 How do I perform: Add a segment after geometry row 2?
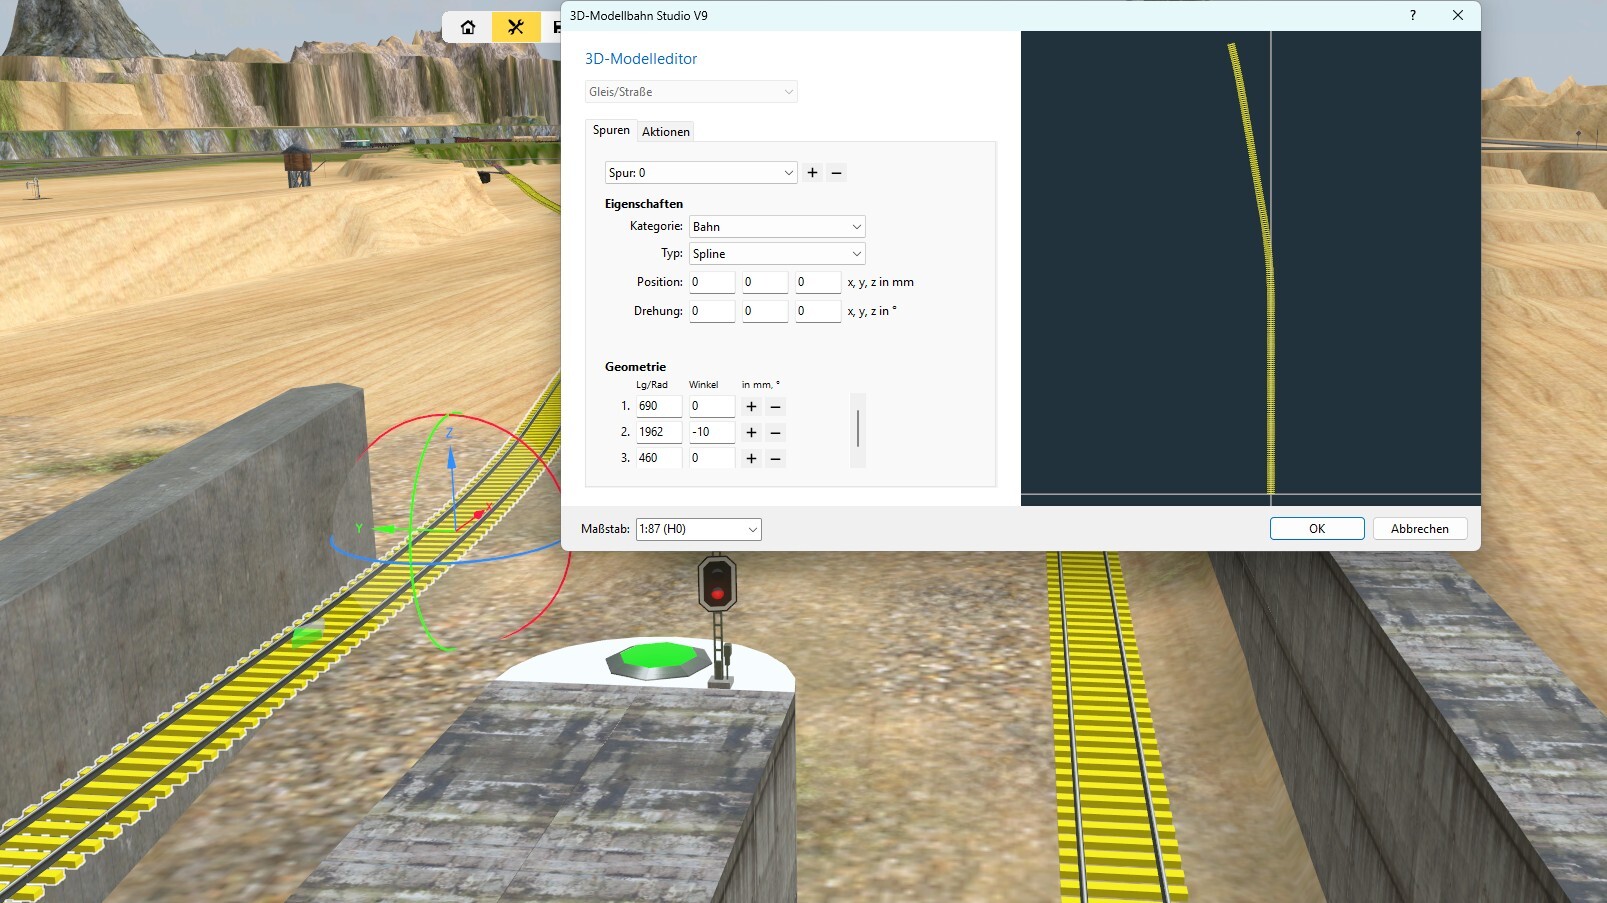751,432
